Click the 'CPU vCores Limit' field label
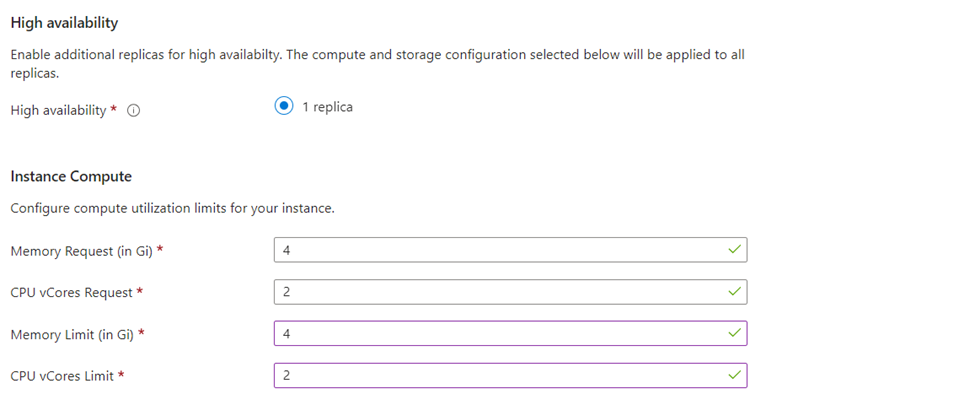The width and height of the screenshot is (975, 408). coord(63,376)
